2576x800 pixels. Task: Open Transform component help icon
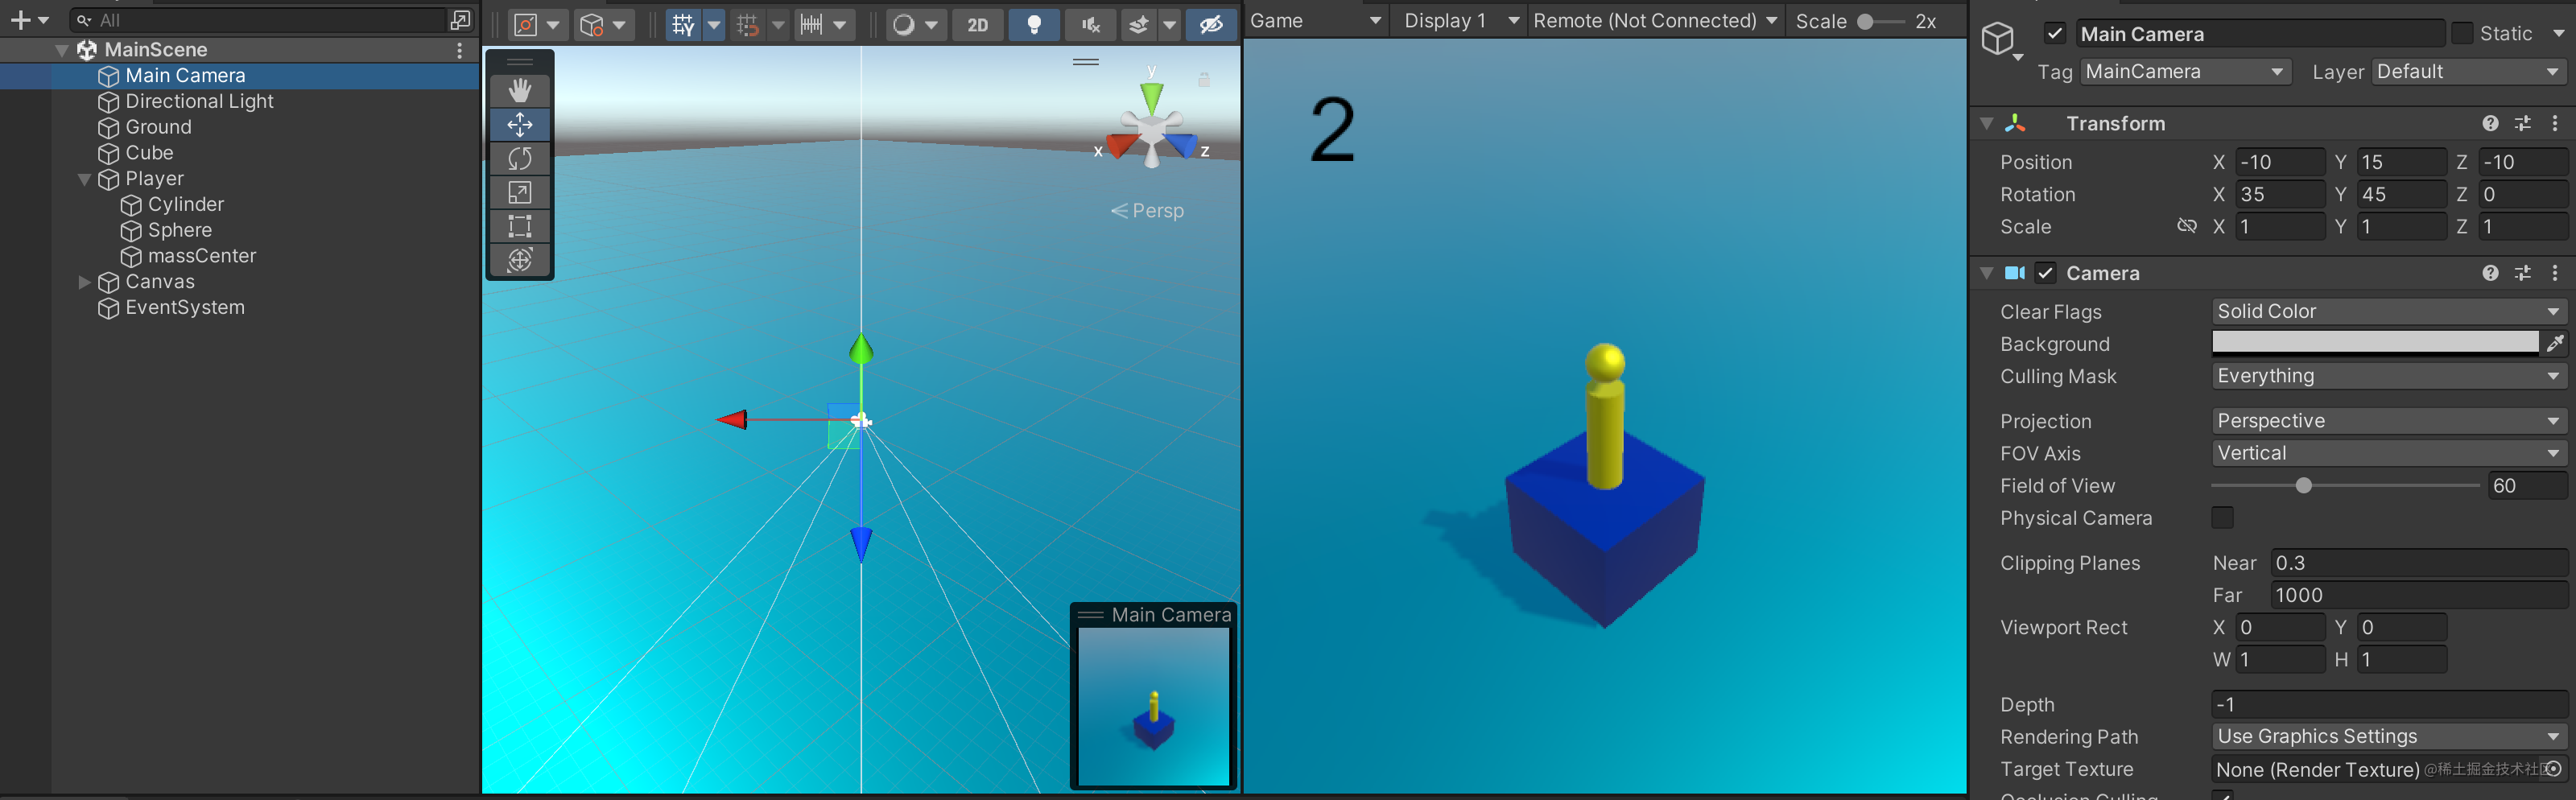(x=2490, y=123)
